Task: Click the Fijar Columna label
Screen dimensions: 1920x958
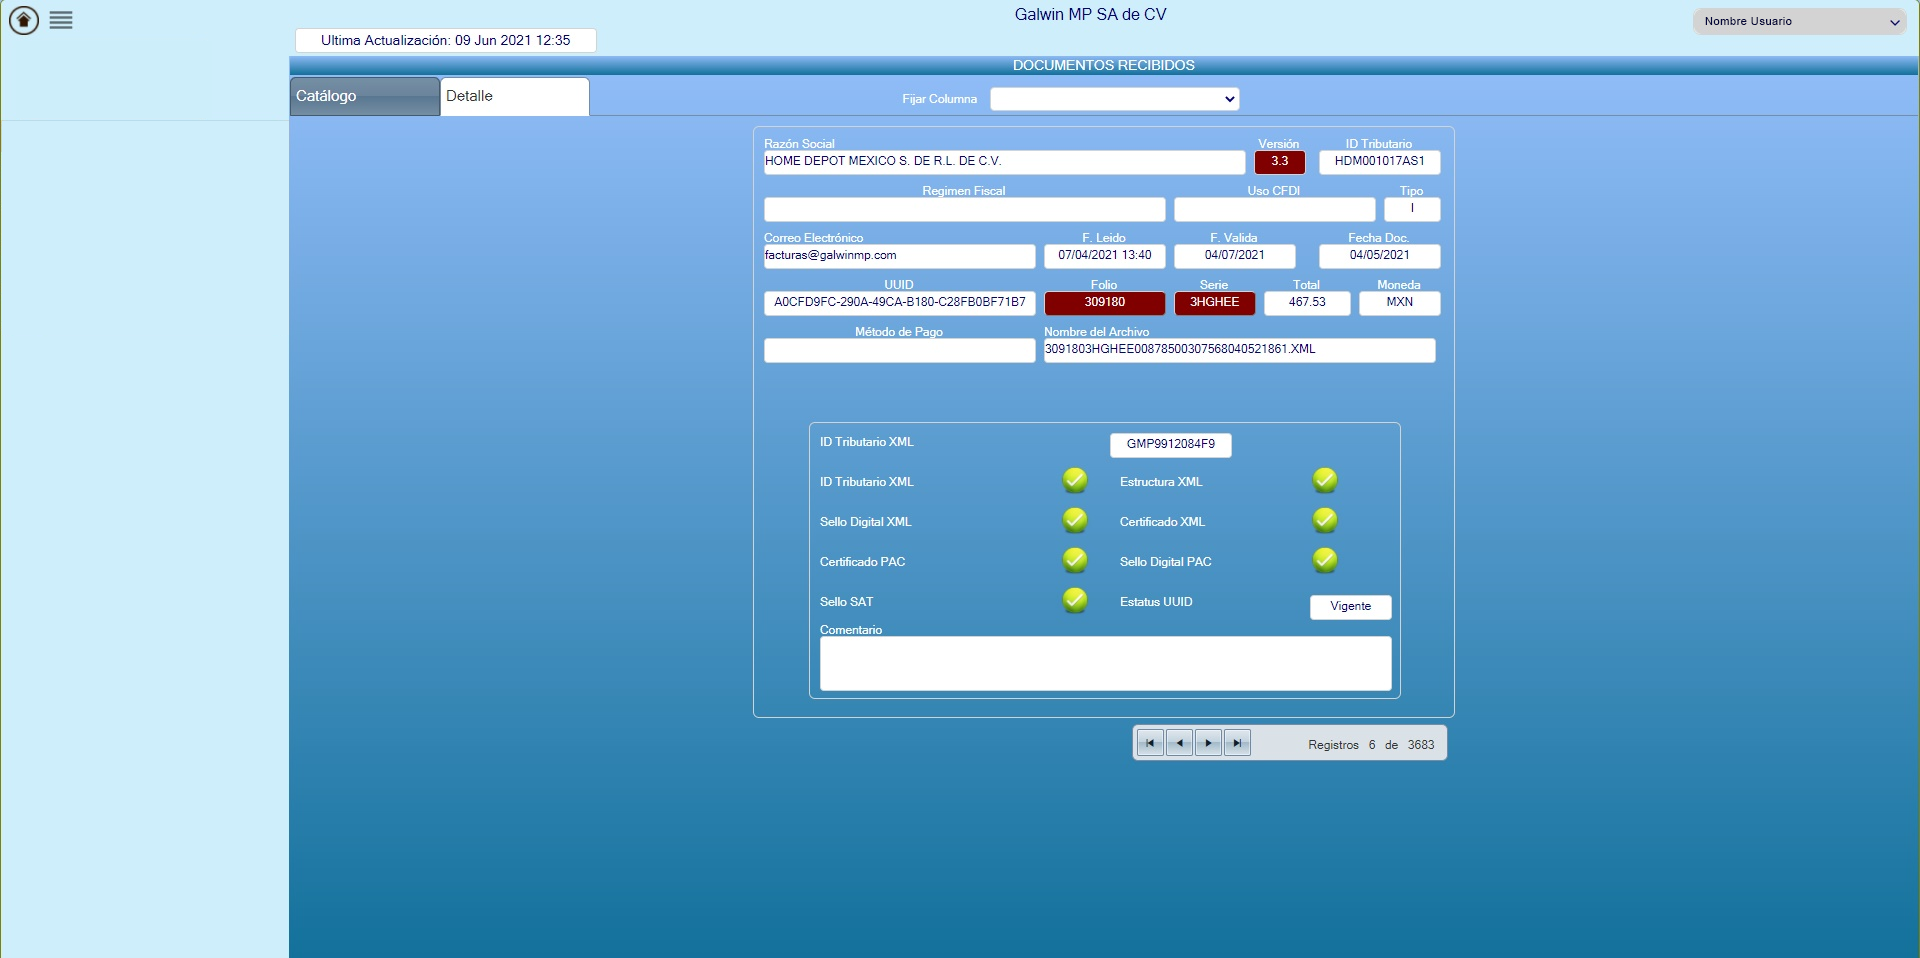Action: point(939,99)
